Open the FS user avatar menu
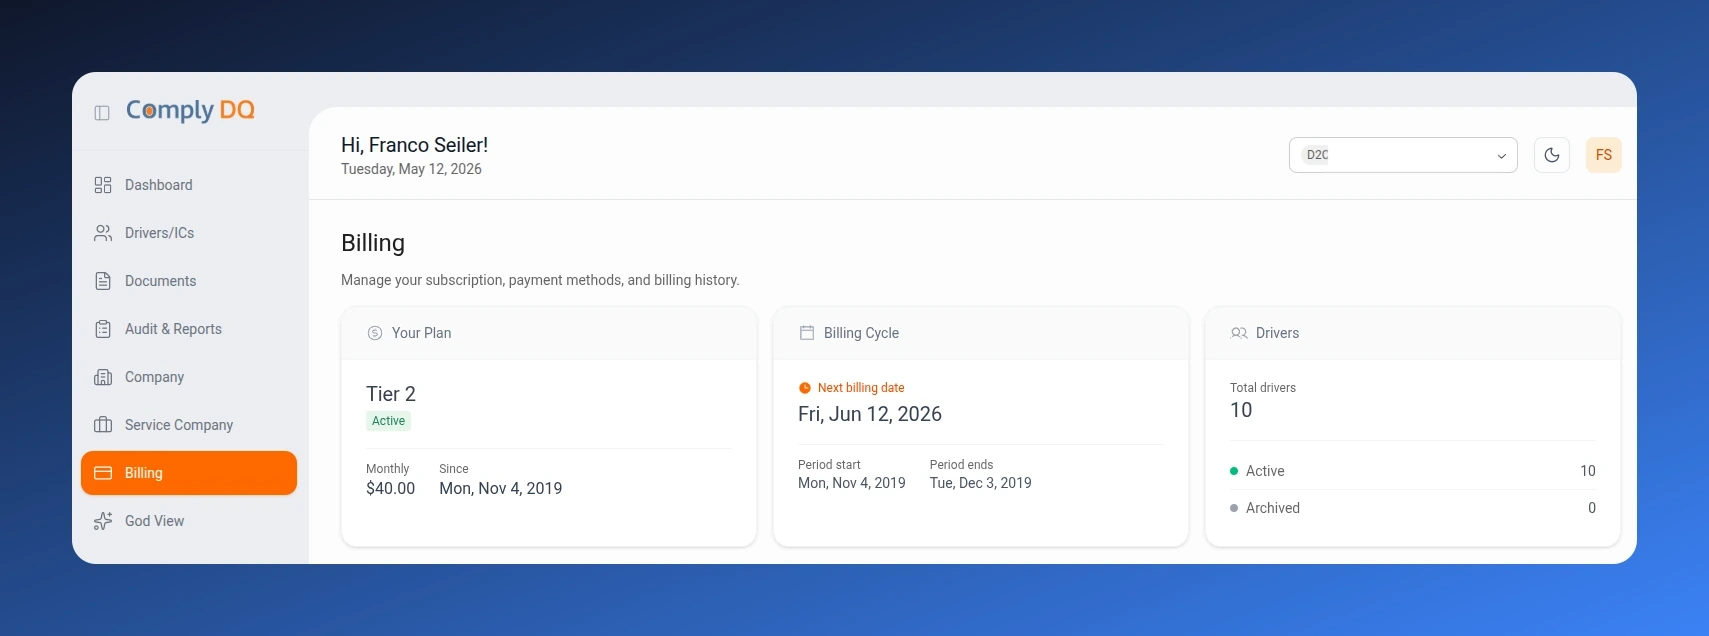This screenshot has width=1709, height=636. pos(1604,155)
